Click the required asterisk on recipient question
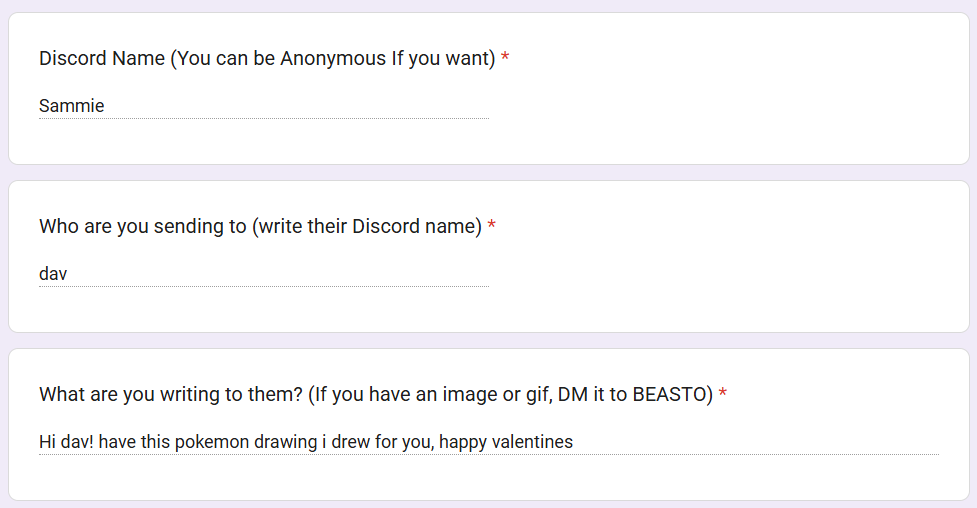The image size is (977, 508). (491, 226)
